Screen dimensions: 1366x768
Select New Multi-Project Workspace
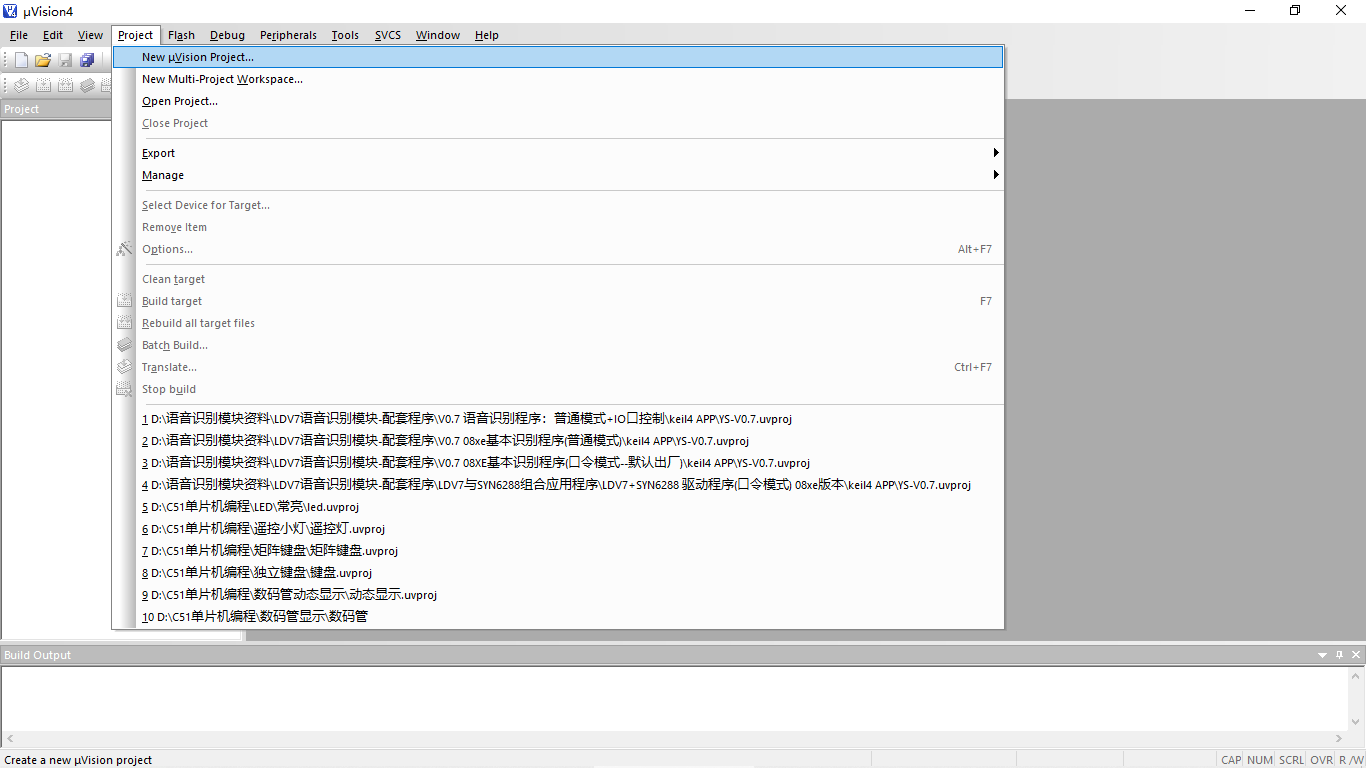pos(558,79)
